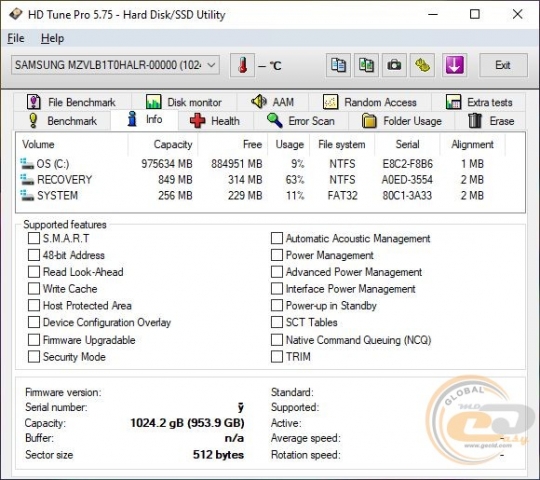Switch to the Random Access tab
Image resolution: width=540 pixels, height=480 pixels.
[x=370, y=102]
